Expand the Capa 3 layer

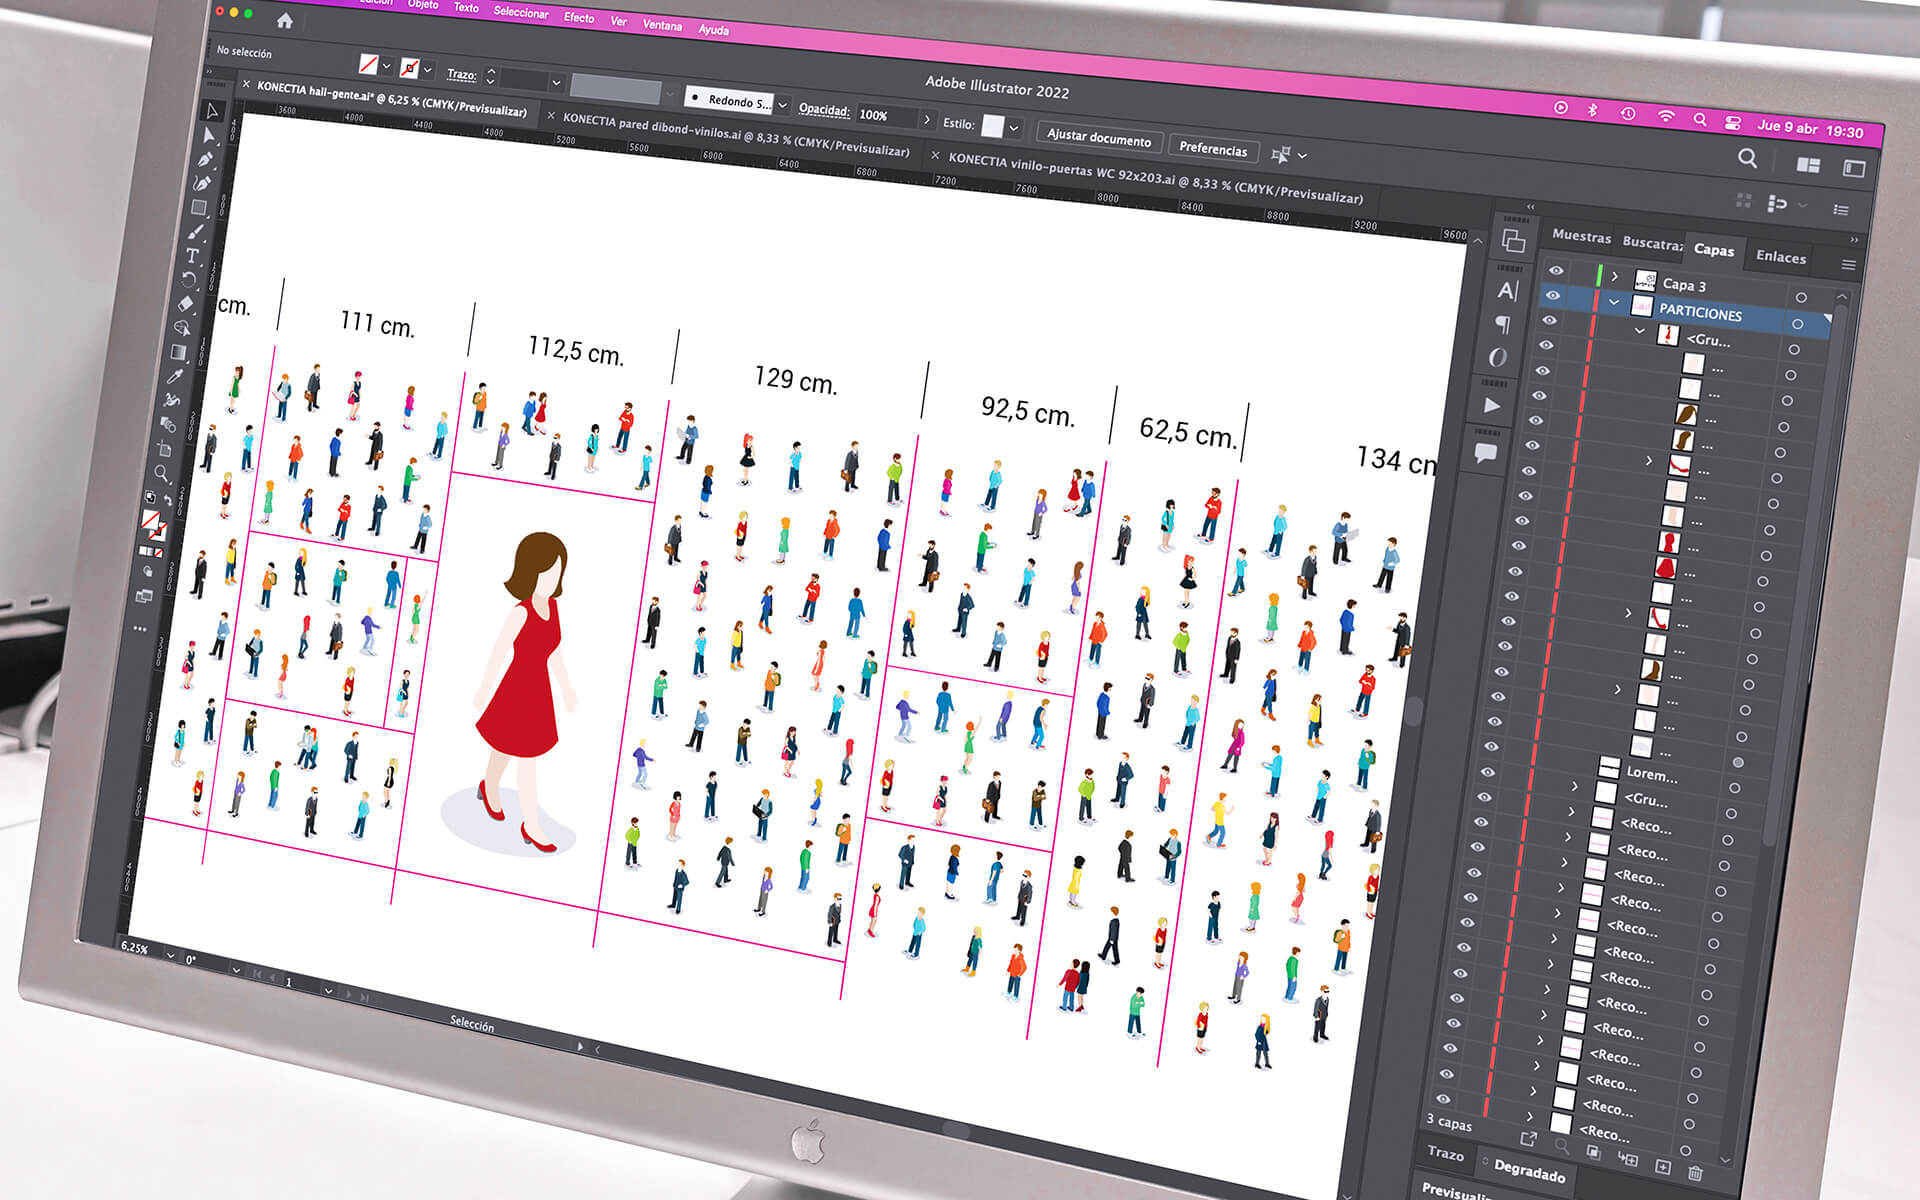click(x=1615, y=276)
